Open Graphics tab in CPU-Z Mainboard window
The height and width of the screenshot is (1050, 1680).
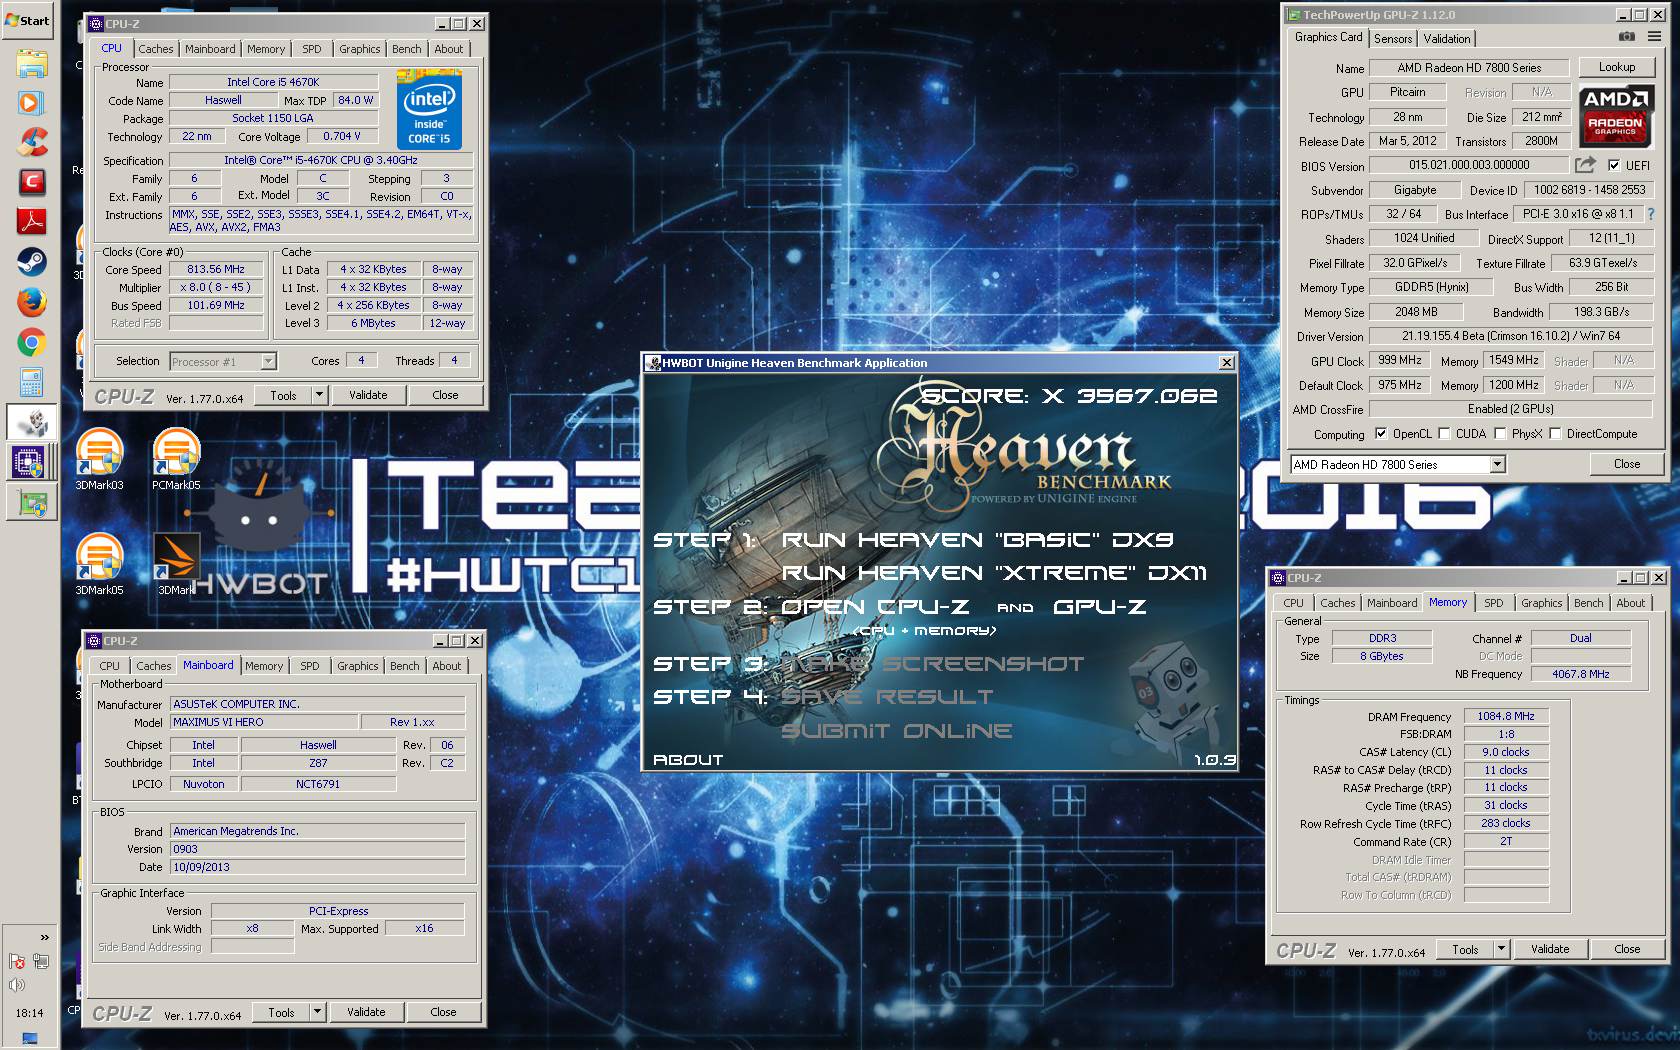click(357, 666)
